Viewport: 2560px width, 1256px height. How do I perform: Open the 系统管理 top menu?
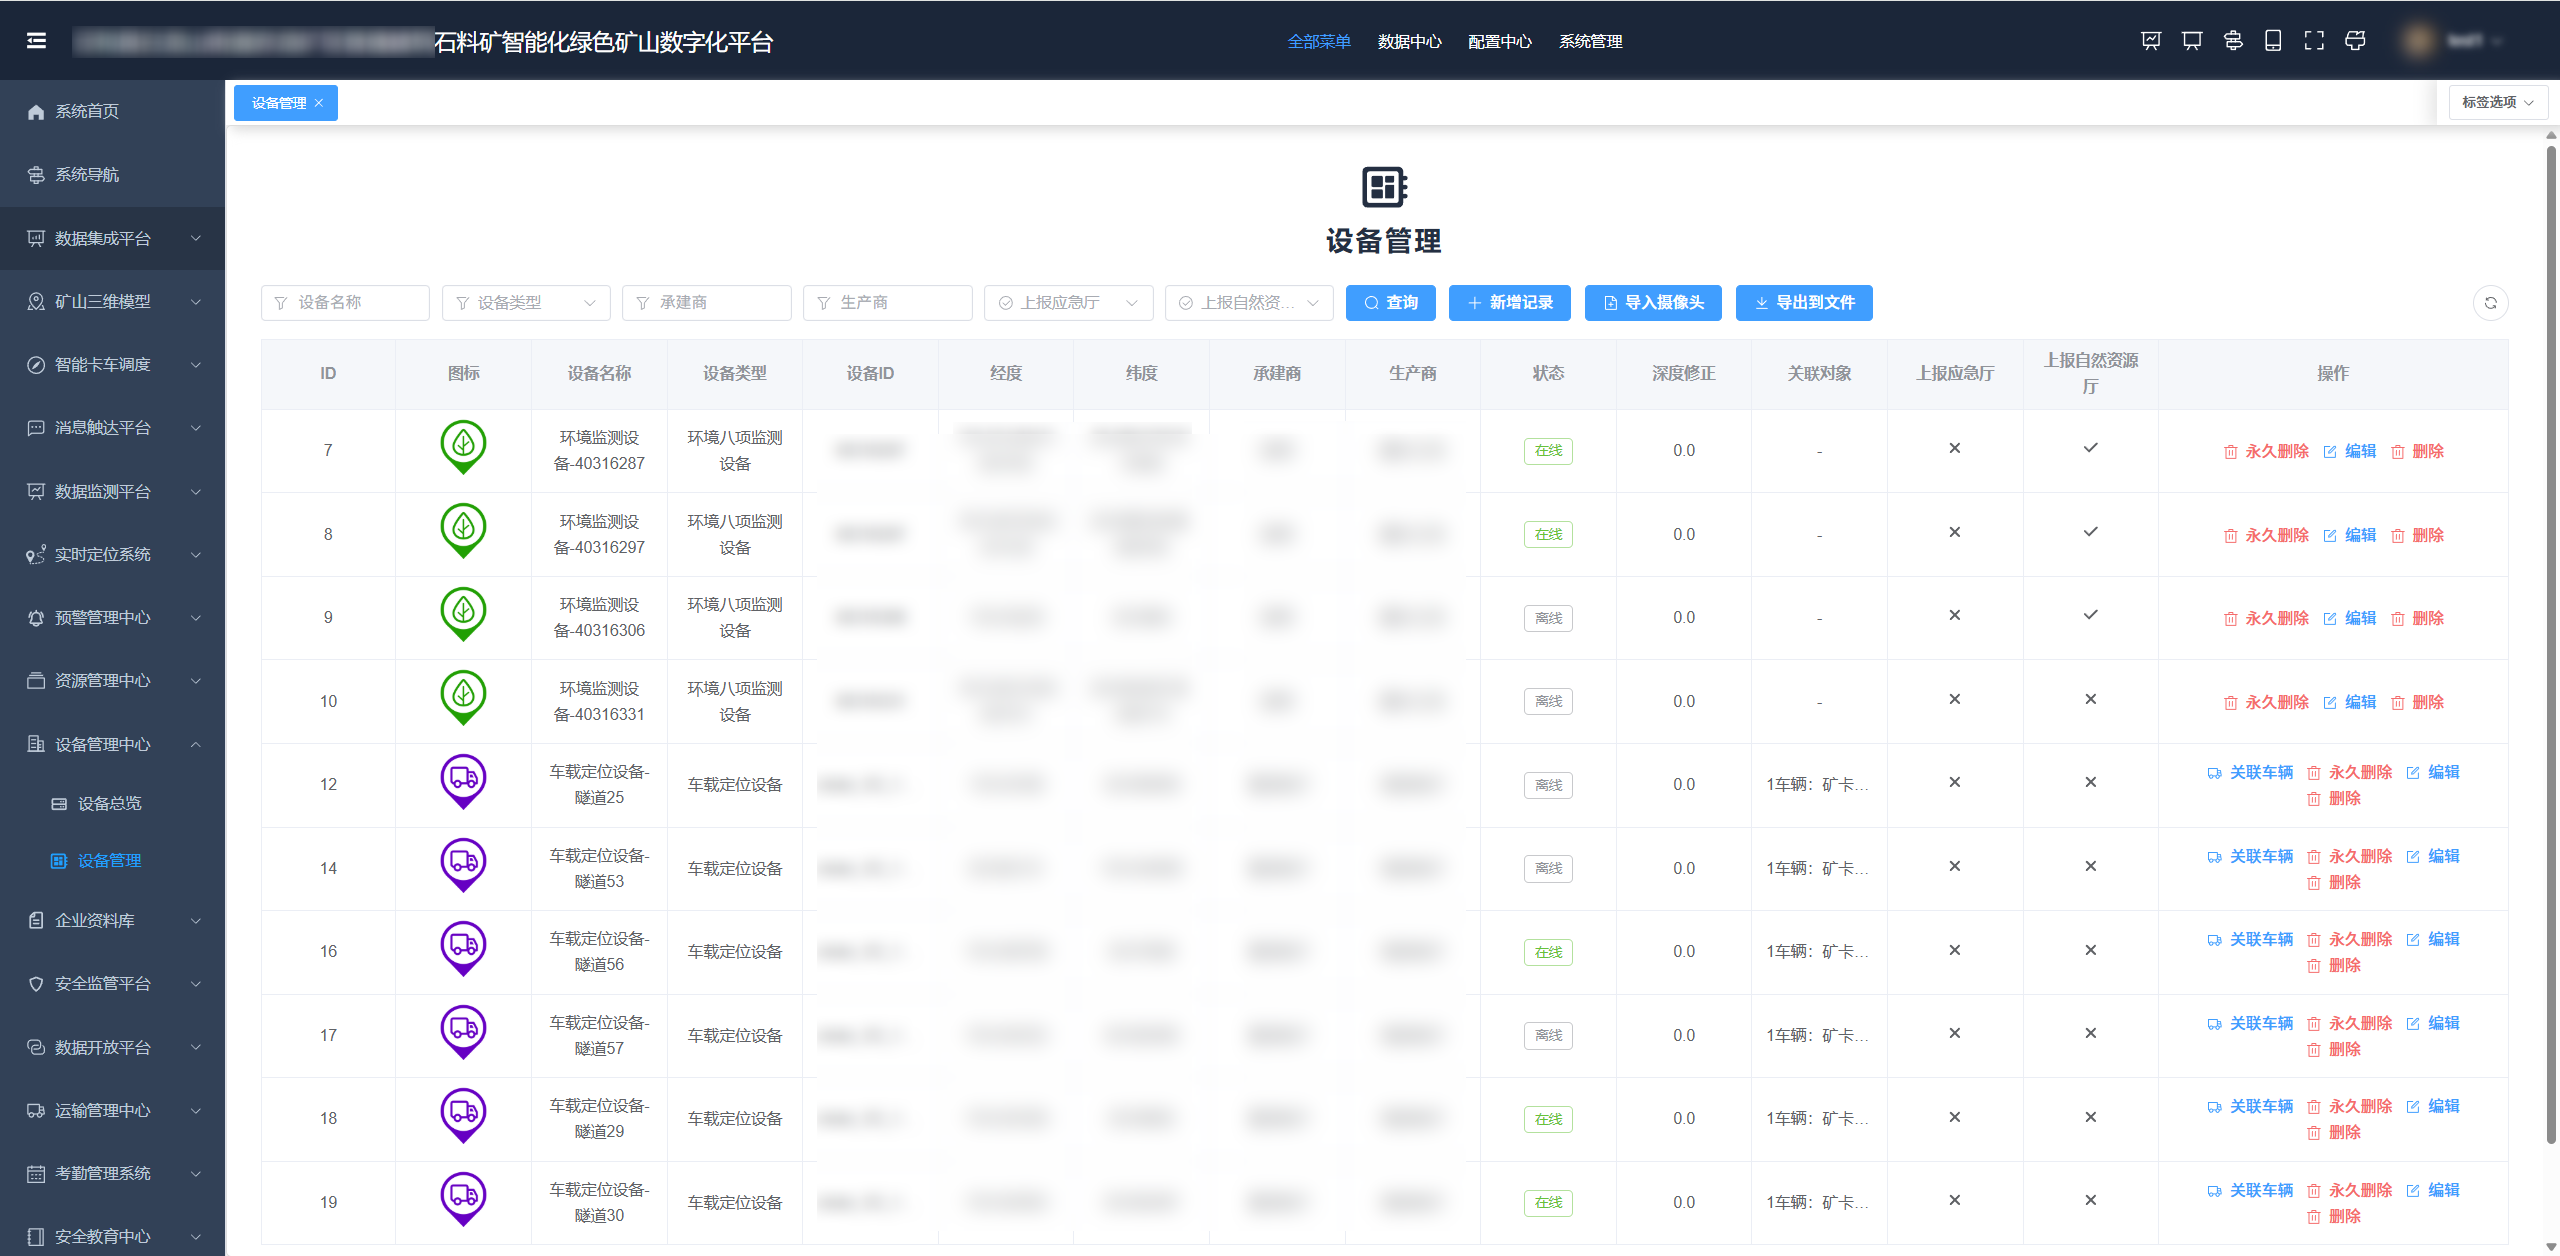click(1590, 41)
